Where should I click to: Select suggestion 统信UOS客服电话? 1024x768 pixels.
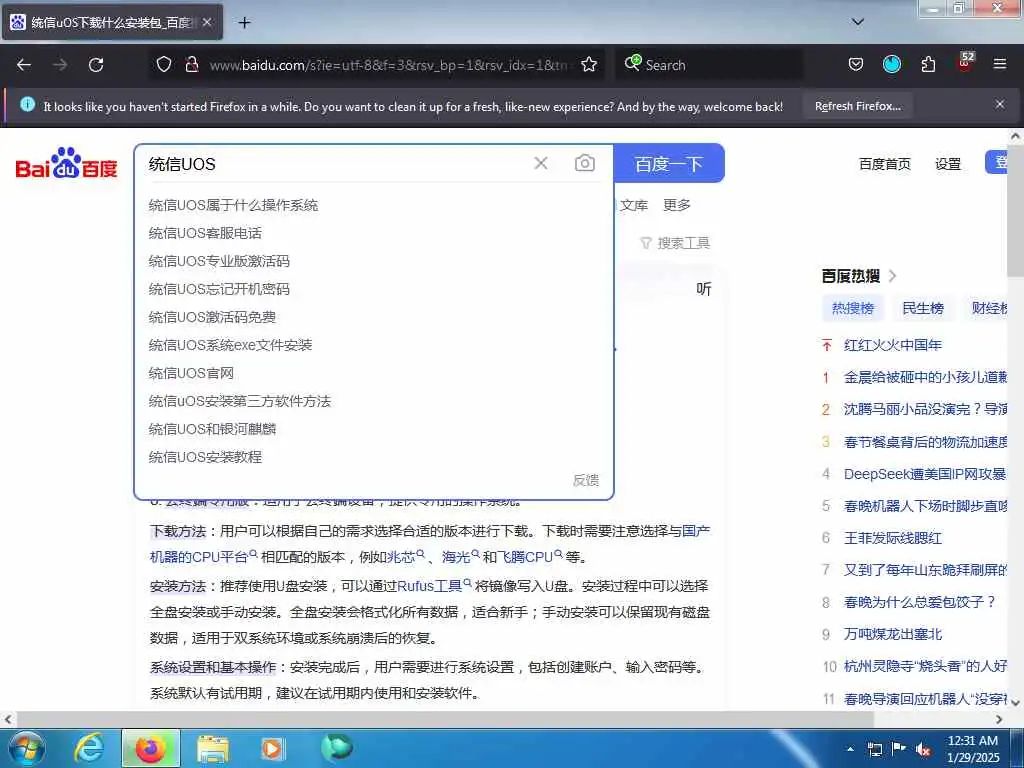[x=205, y=233]
